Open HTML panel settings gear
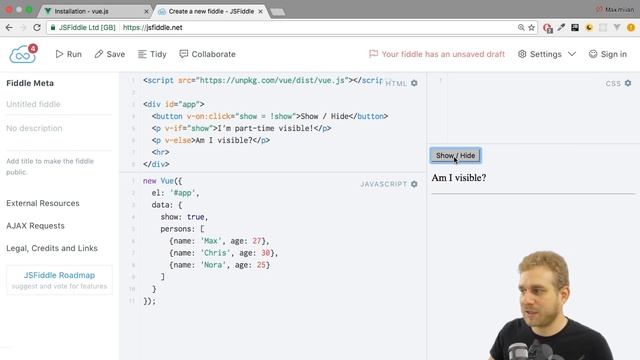 click(x=414, y=83)
